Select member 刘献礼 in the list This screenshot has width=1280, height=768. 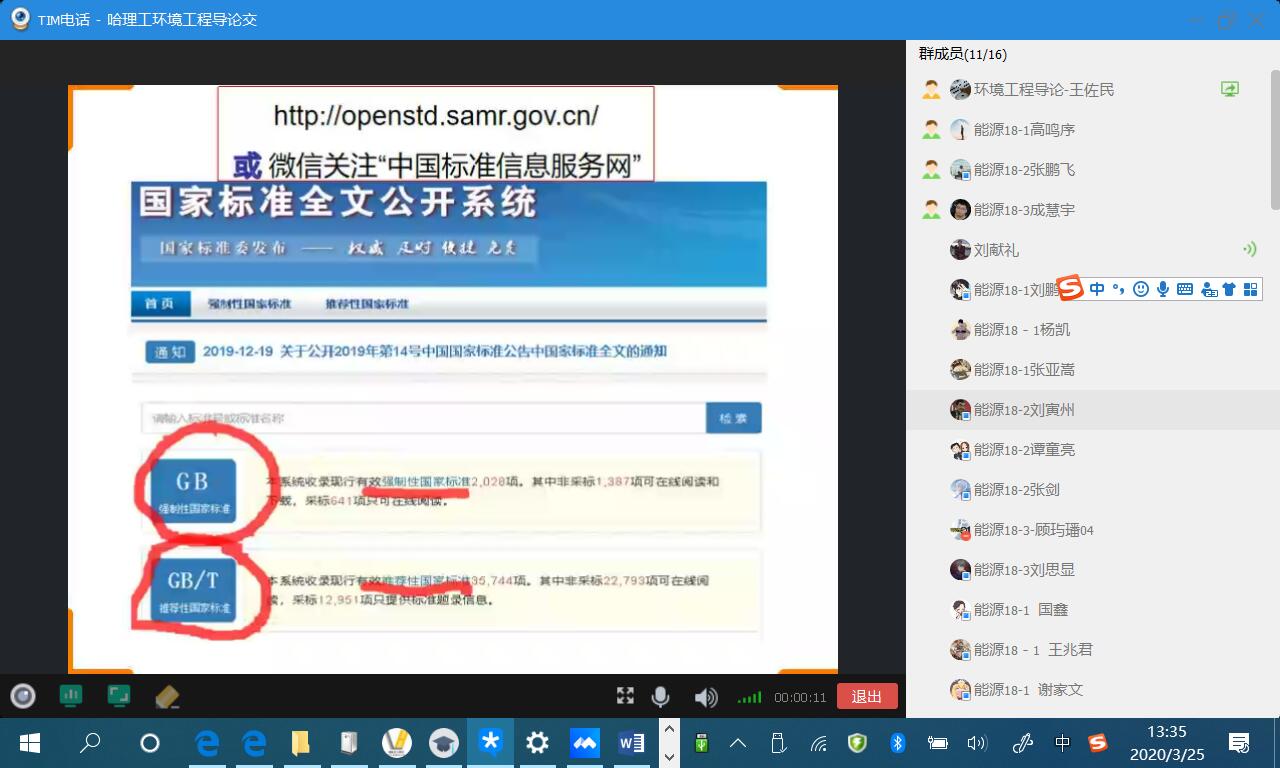(1093, 249)
